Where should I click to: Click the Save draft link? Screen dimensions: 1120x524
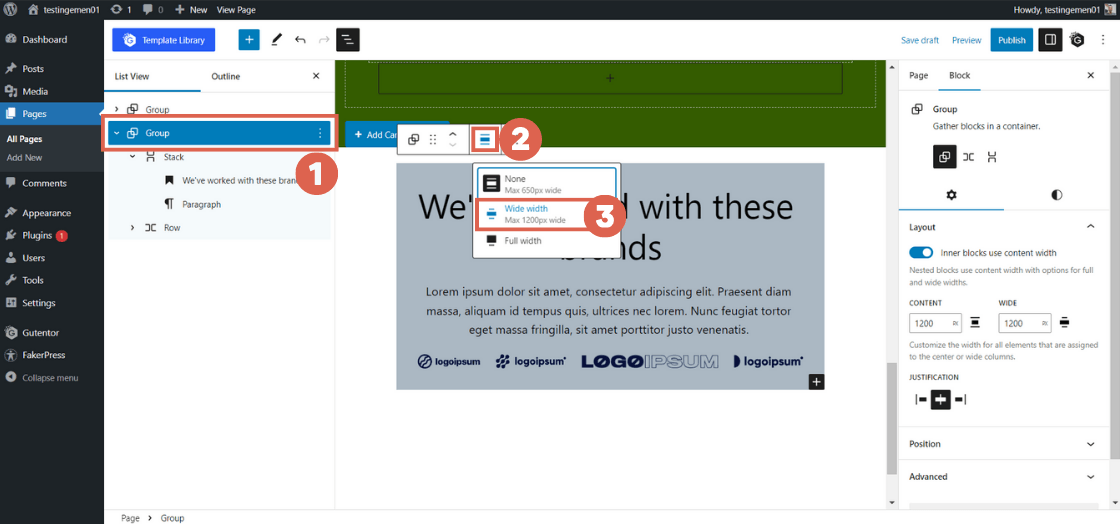pos(919,40)
